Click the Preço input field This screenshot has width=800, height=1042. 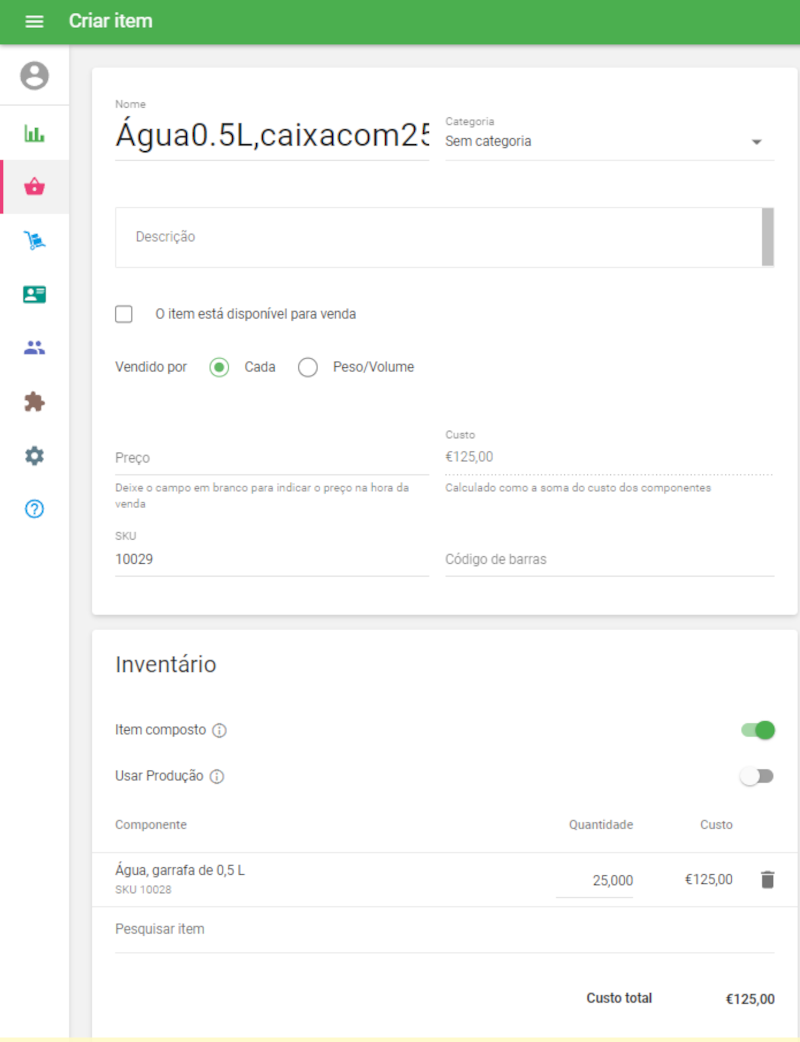[x=272, y=458]
